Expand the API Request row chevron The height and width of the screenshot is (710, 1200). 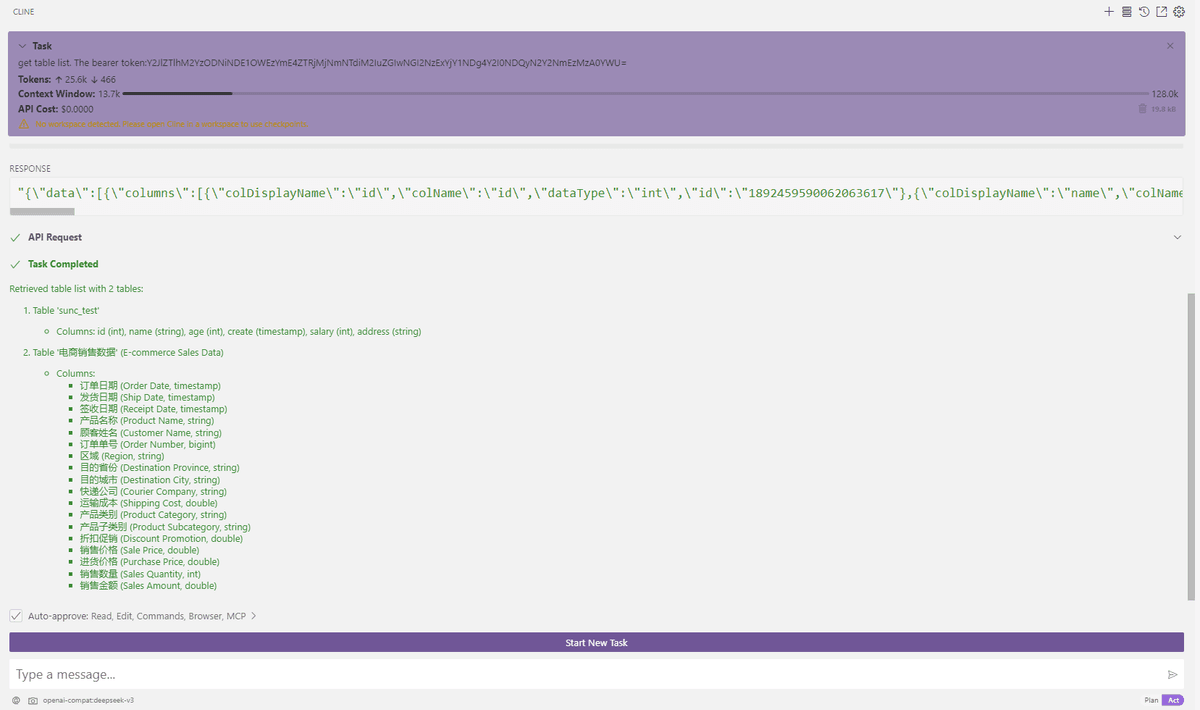click(x=1177, y=237)
